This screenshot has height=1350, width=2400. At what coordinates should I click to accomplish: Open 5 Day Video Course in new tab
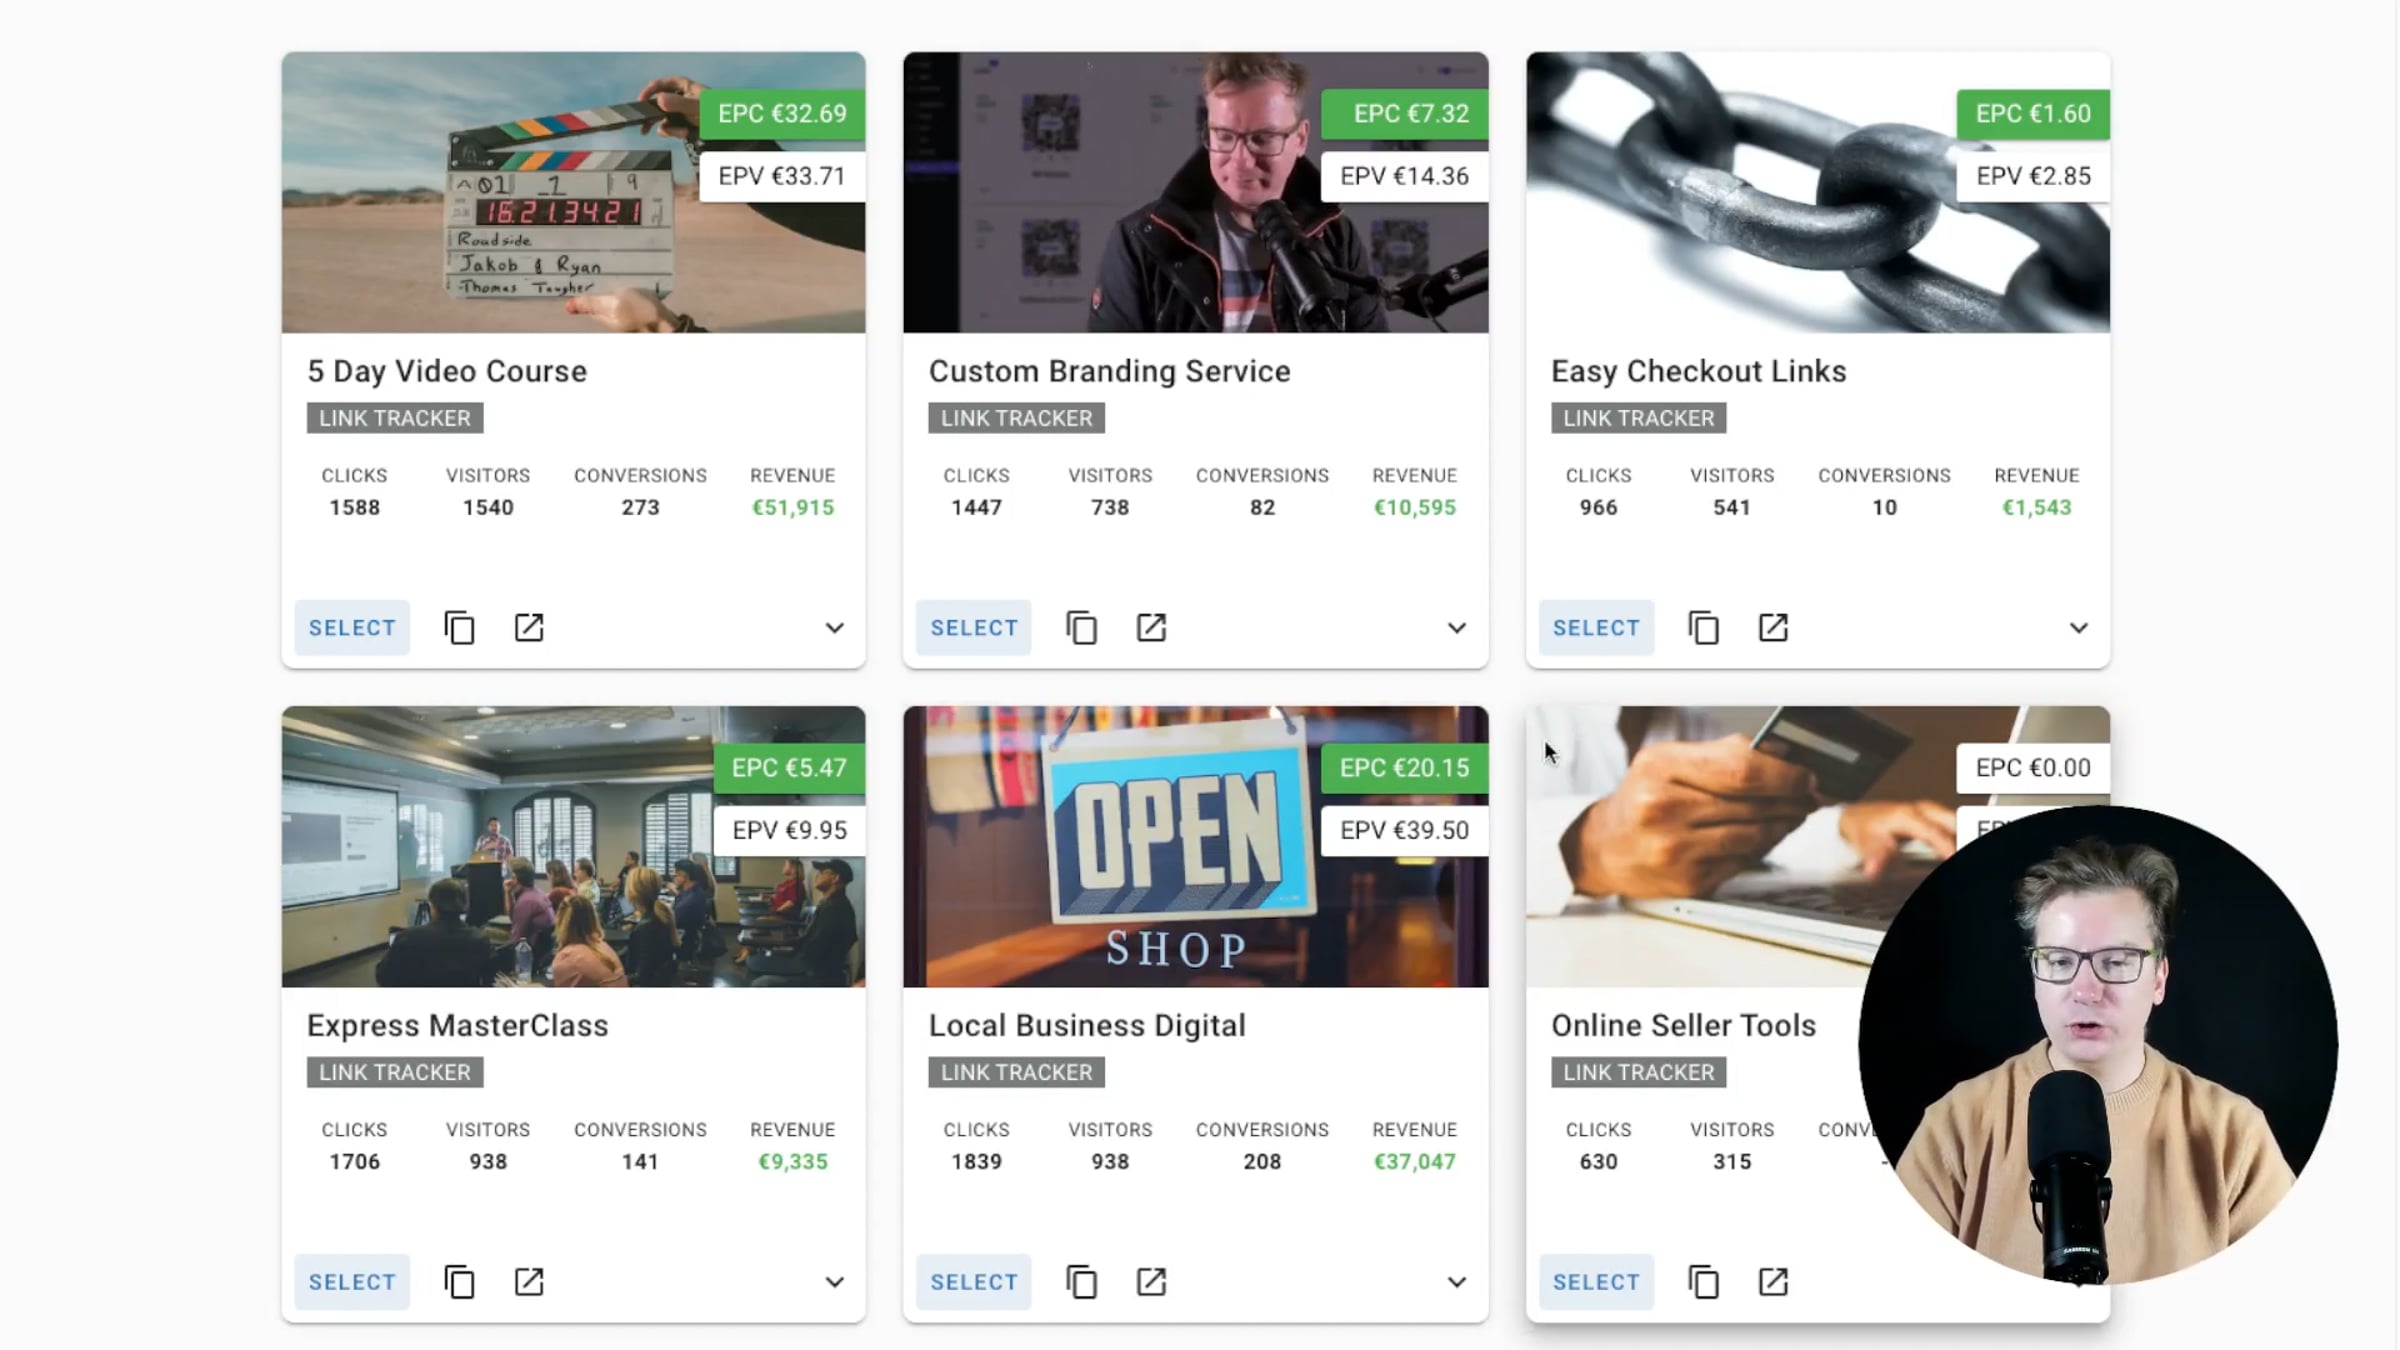coord(529,628)
